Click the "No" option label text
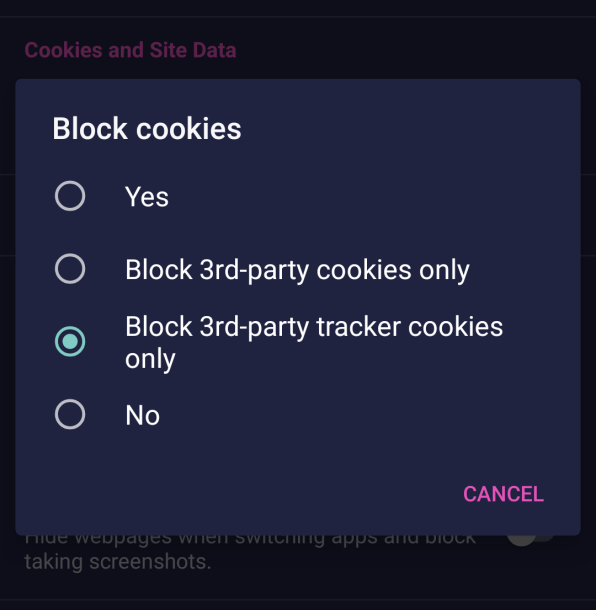 pos(142,415)
